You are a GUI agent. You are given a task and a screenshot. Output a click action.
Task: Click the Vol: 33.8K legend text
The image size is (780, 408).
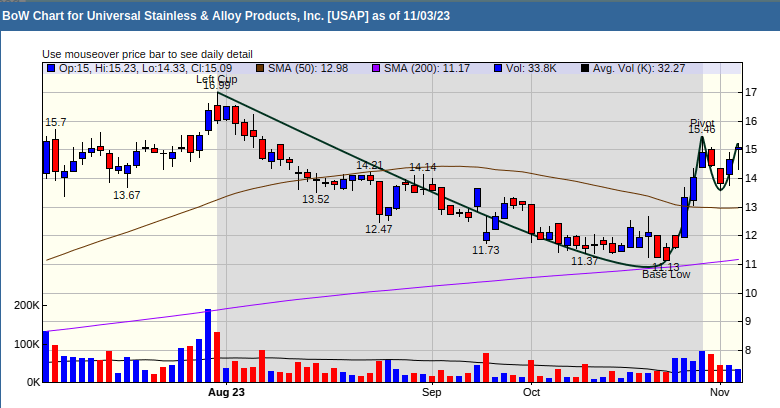pos(531,68)
